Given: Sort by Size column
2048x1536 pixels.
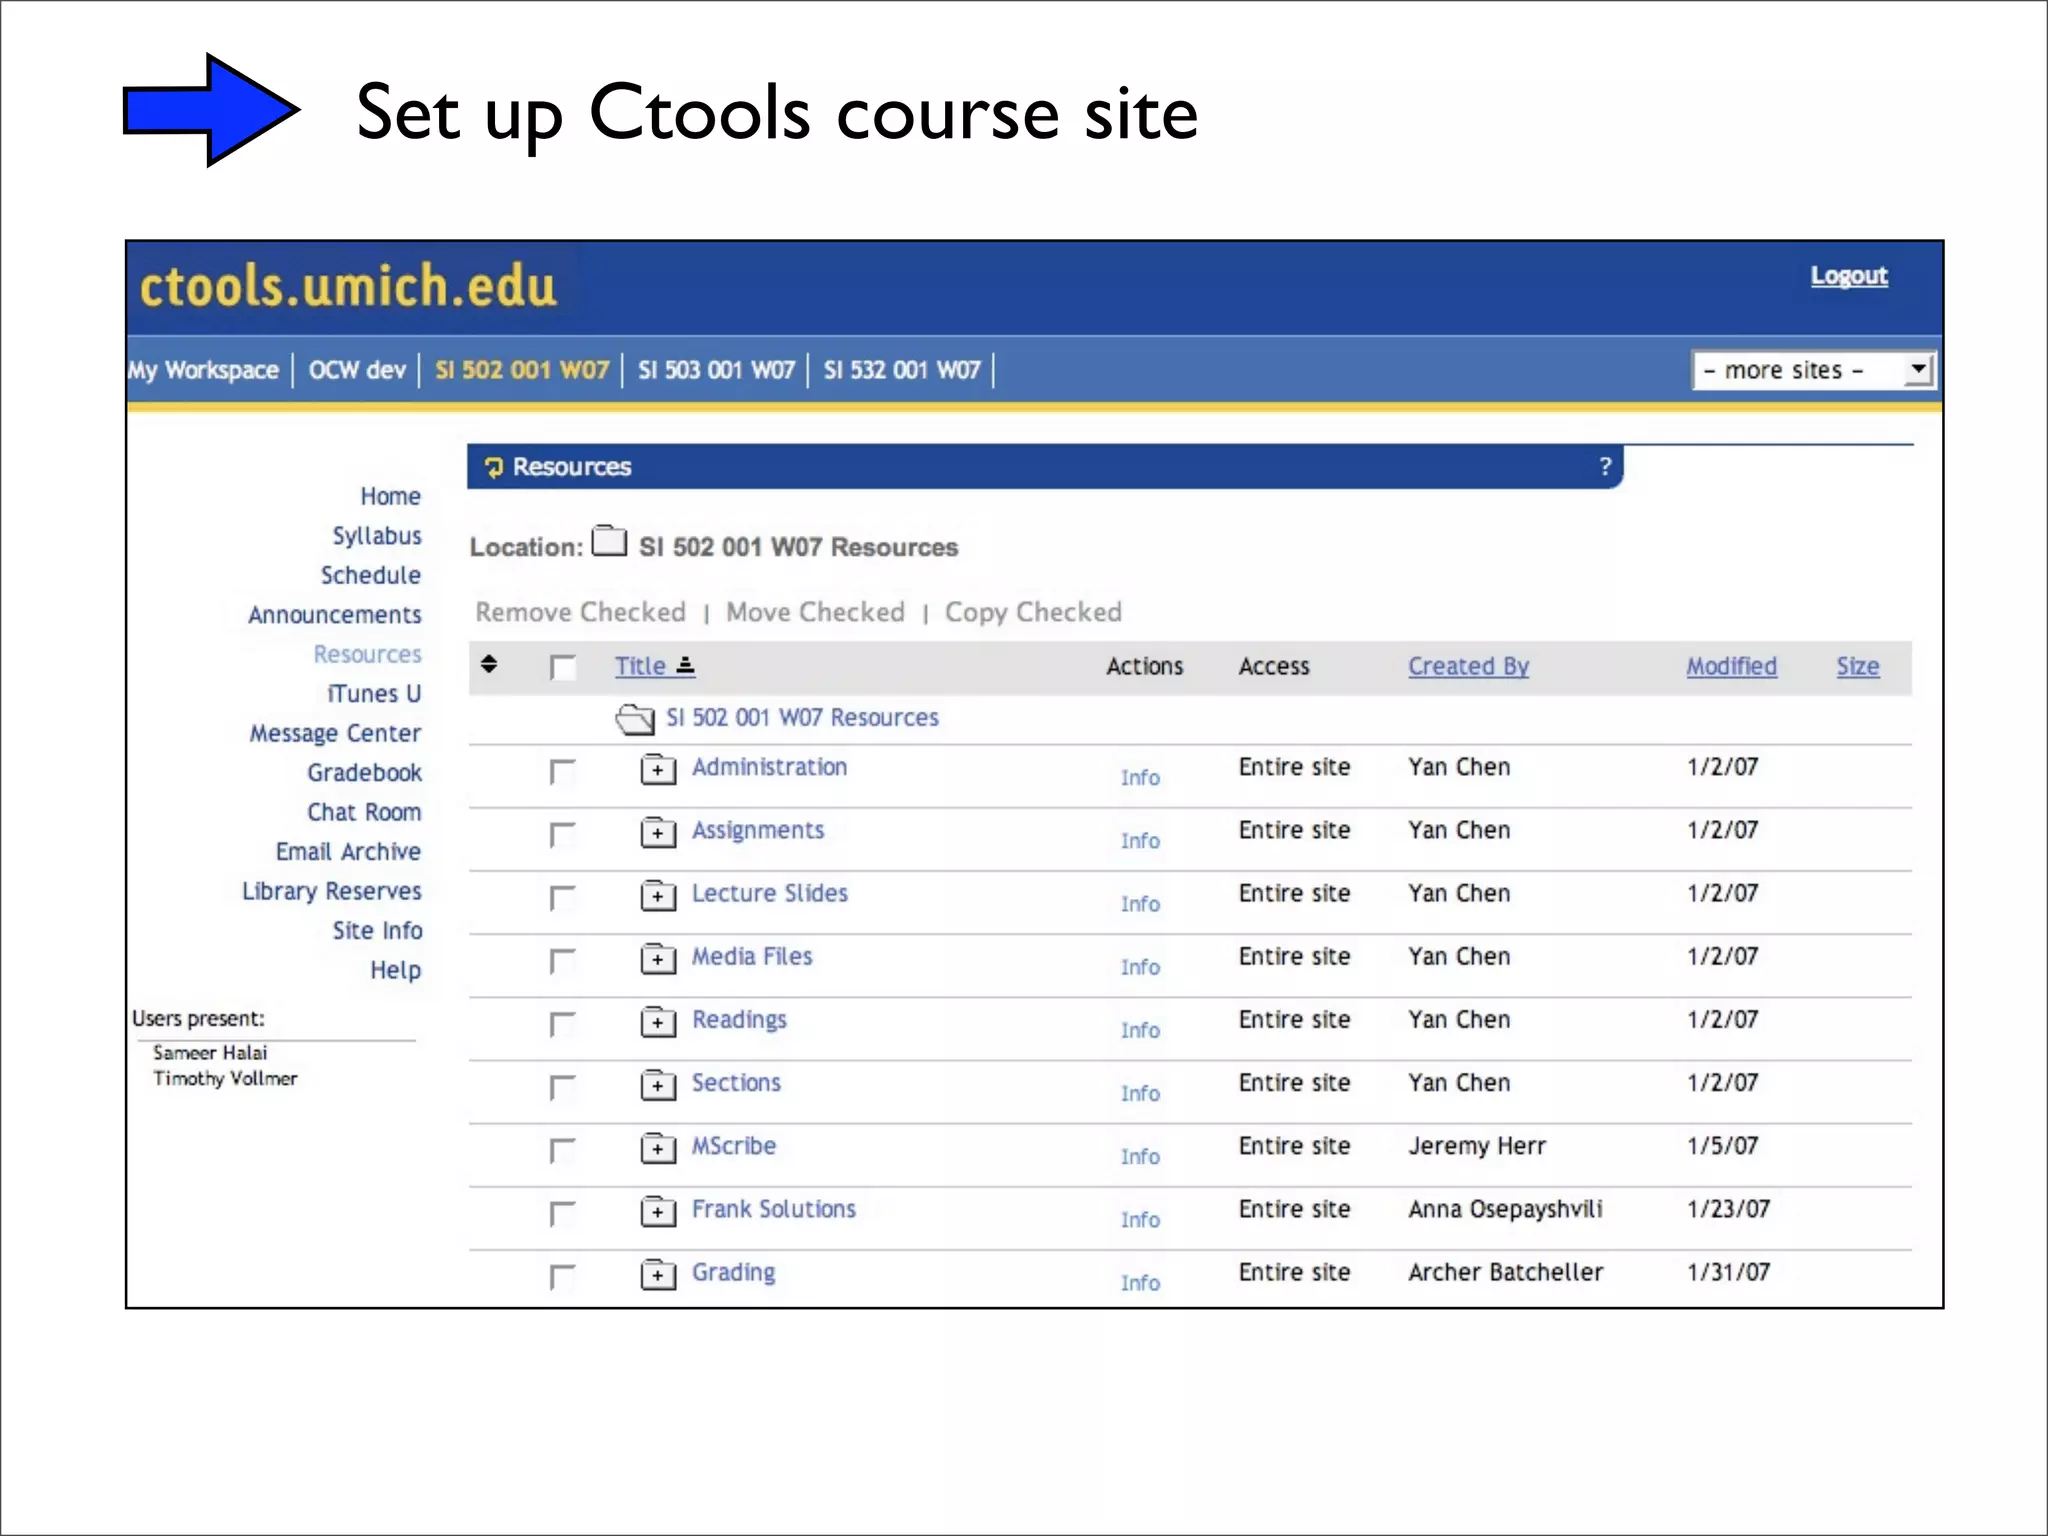Looking at the screenshot, I should click(x=1858, y=666).
